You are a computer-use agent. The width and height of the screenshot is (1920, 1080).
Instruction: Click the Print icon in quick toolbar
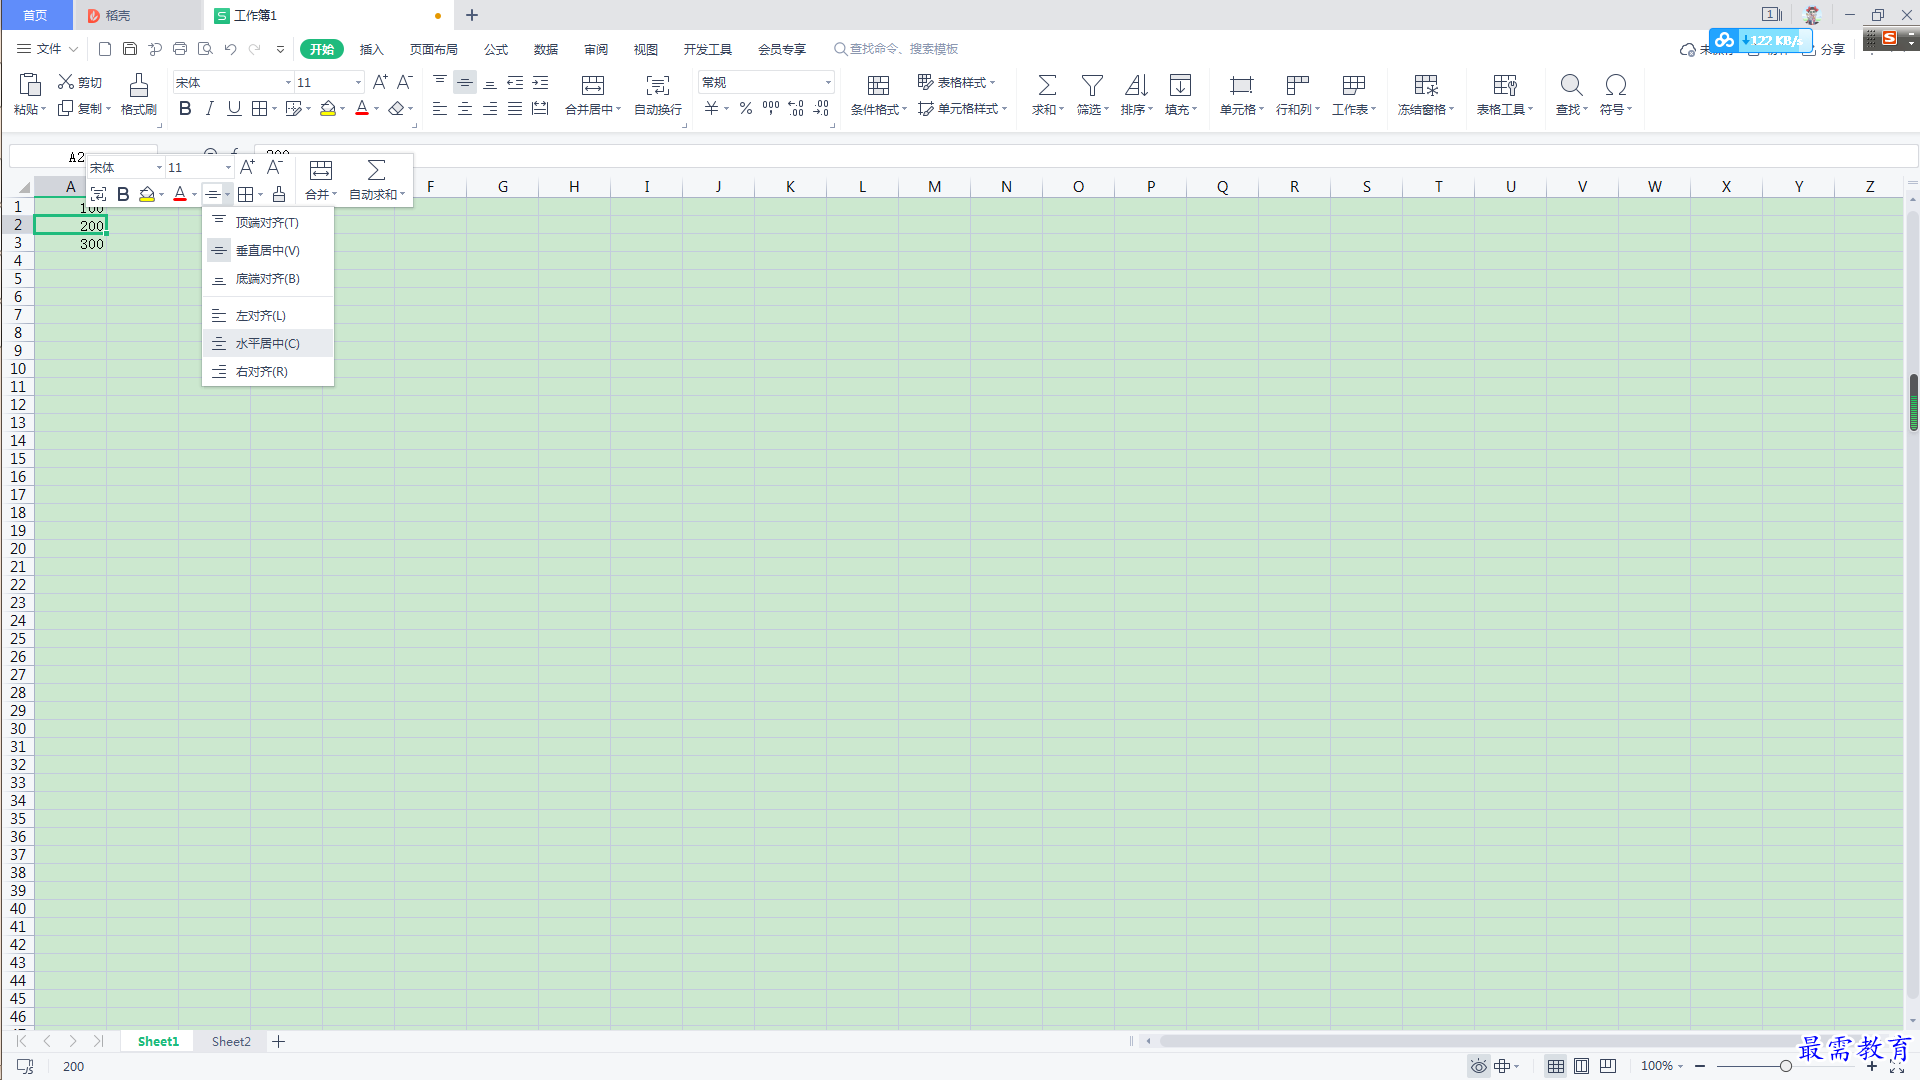click(180, 49)
